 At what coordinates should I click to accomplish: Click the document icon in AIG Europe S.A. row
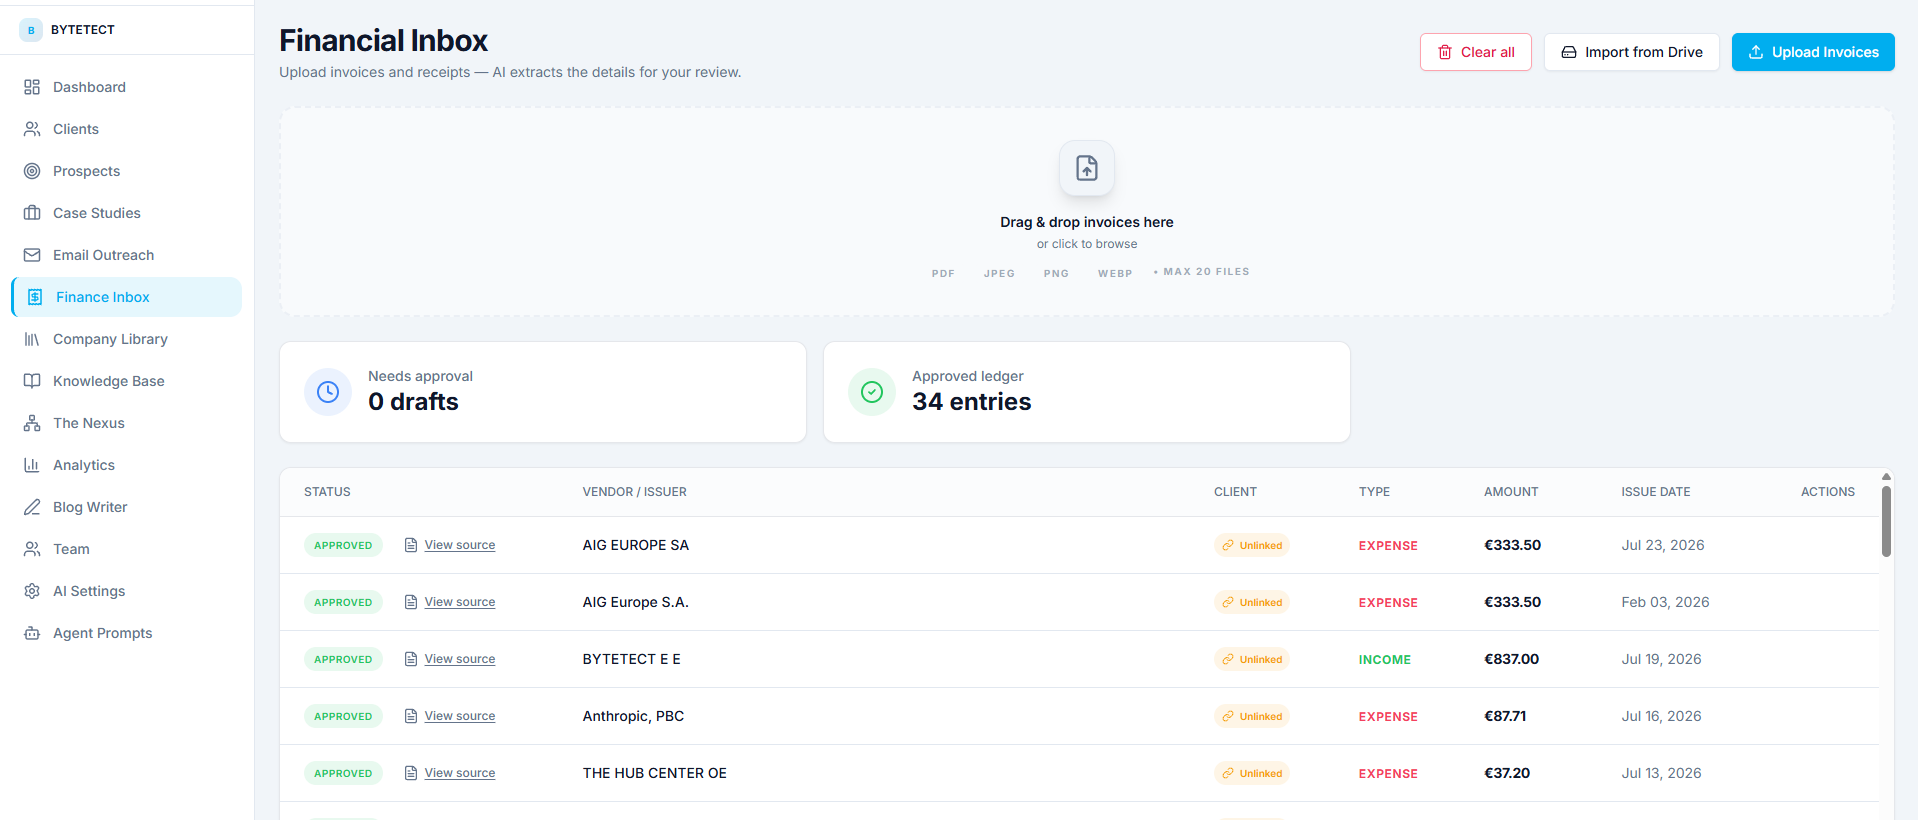(411, 602)
